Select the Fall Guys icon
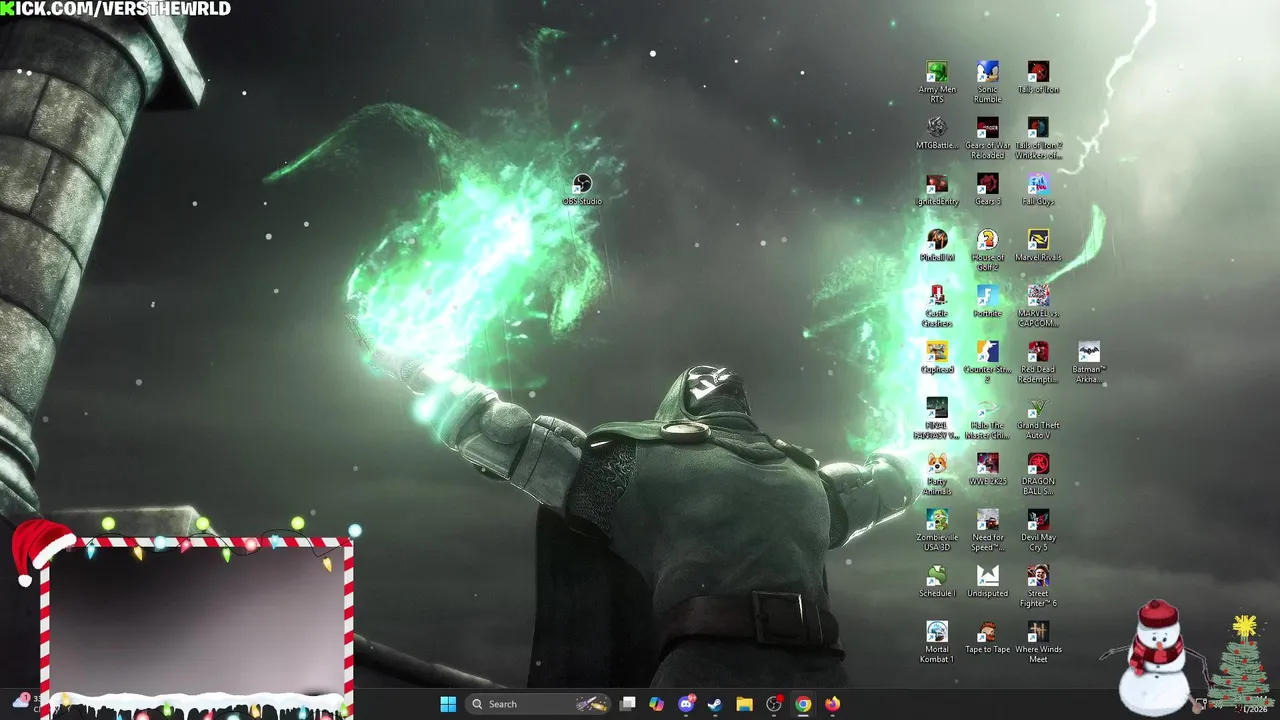1280x720 pixels. click(x=1038, y=189)
